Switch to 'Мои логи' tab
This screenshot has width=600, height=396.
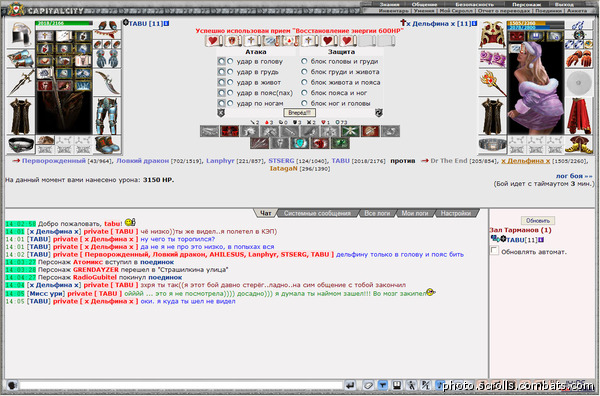pos(414,213)
